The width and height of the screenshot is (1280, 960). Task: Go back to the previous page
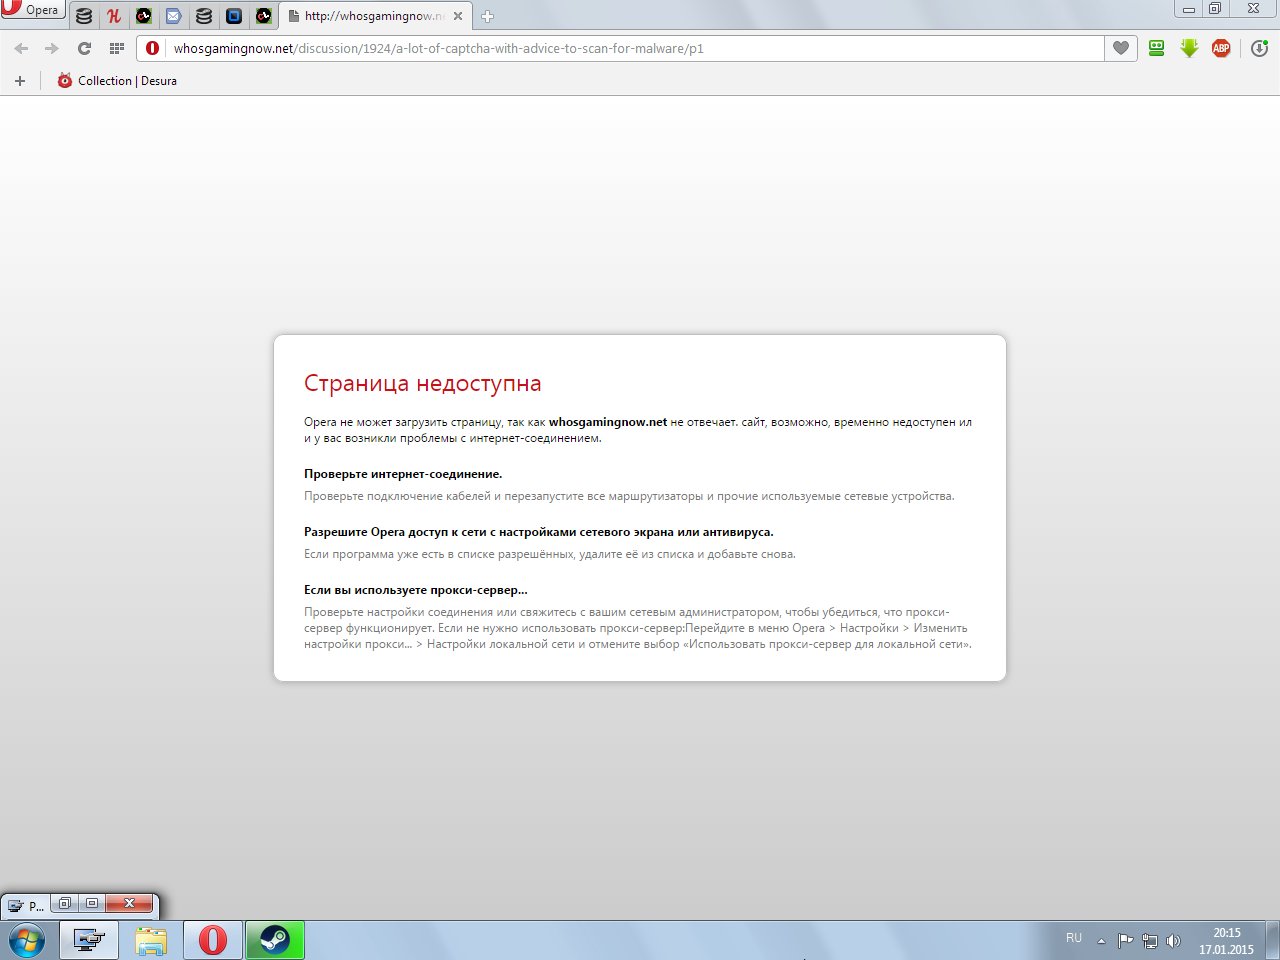[21, 48]
